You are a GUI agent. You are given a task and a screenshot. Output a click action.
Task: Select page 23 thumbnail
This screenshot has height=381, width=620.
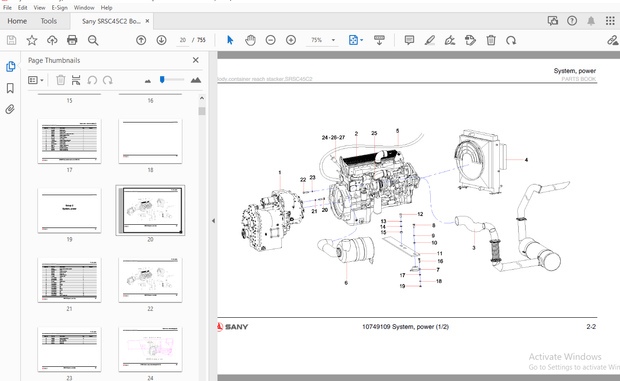(x=69, y=349)
